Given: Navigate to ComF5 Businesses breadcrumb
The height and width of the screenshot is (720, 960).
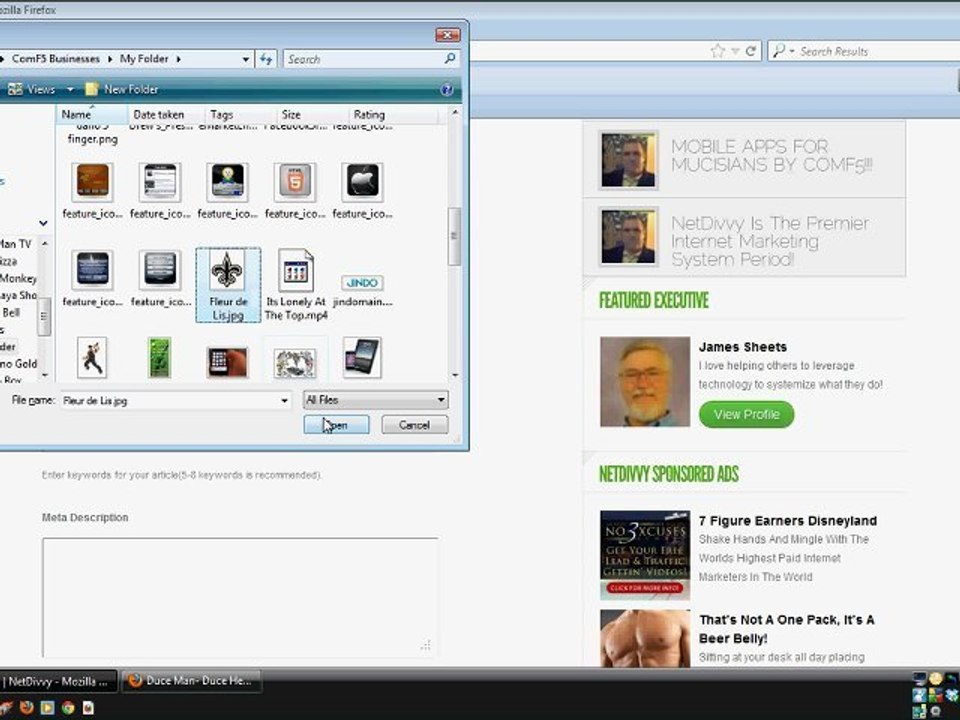Looking at the screenshot, I should (x=56, y=59).
